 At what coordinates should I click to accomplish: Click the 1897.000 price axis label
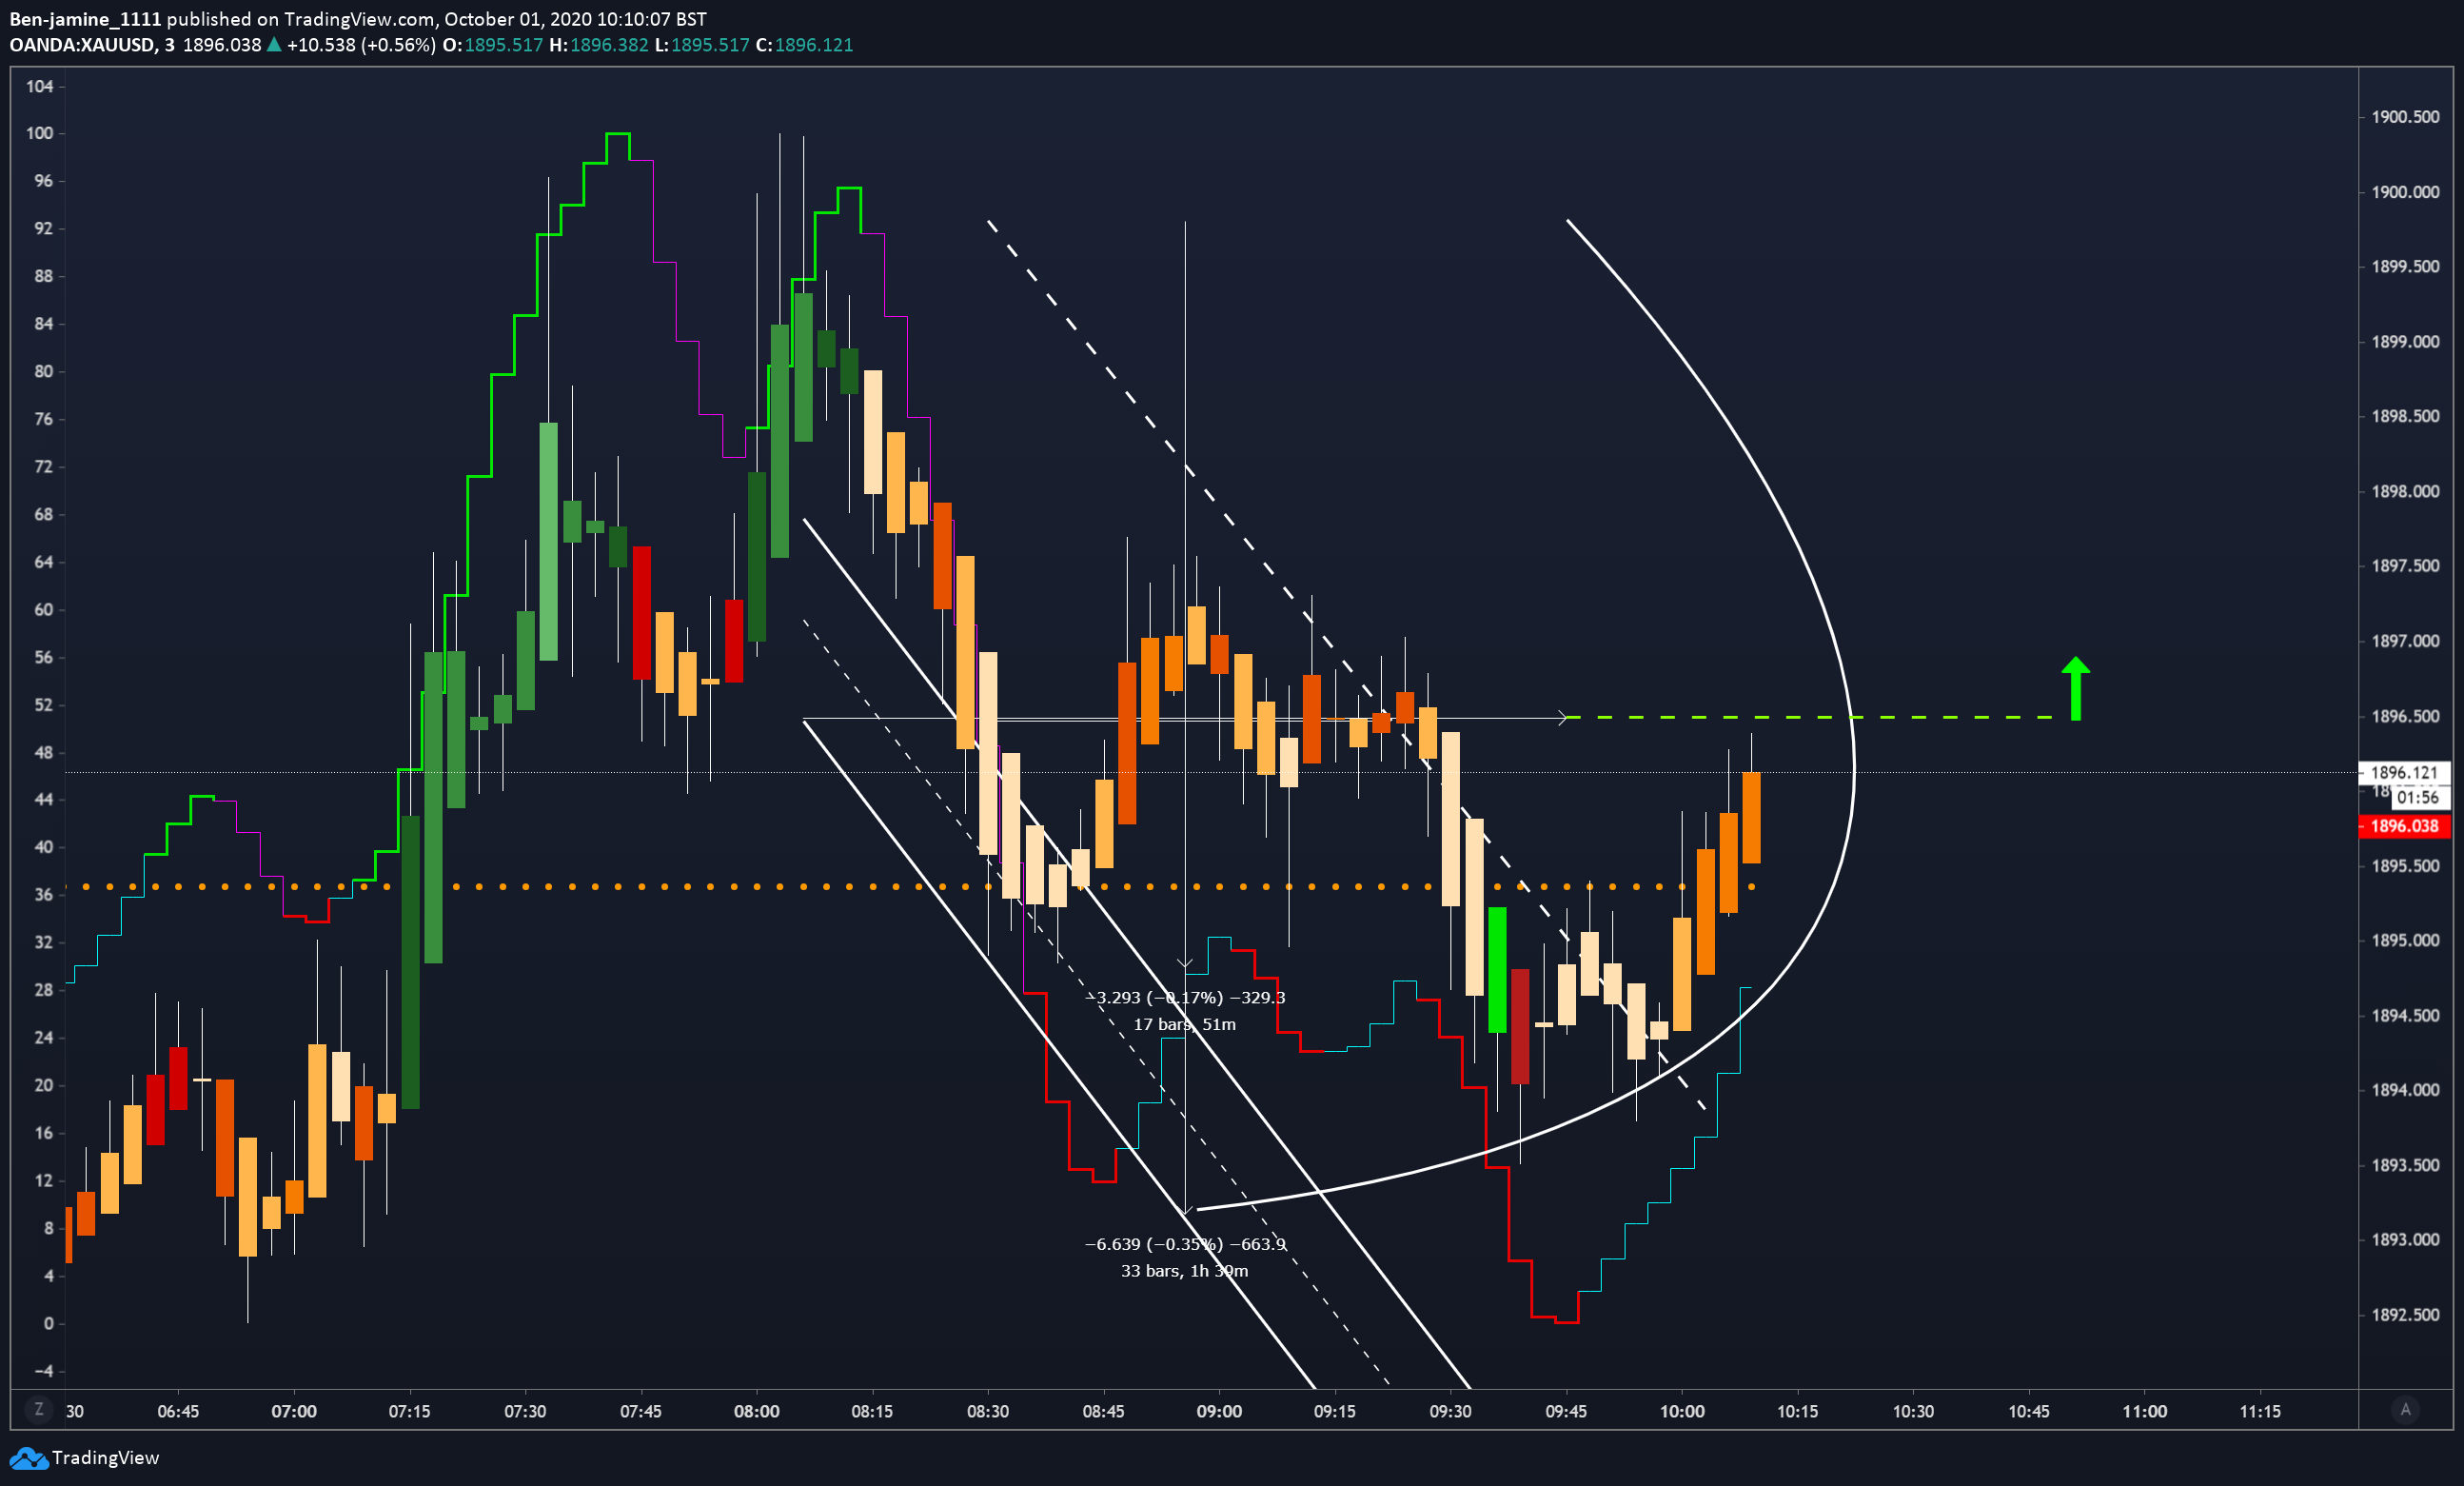tap(2405, 641)
